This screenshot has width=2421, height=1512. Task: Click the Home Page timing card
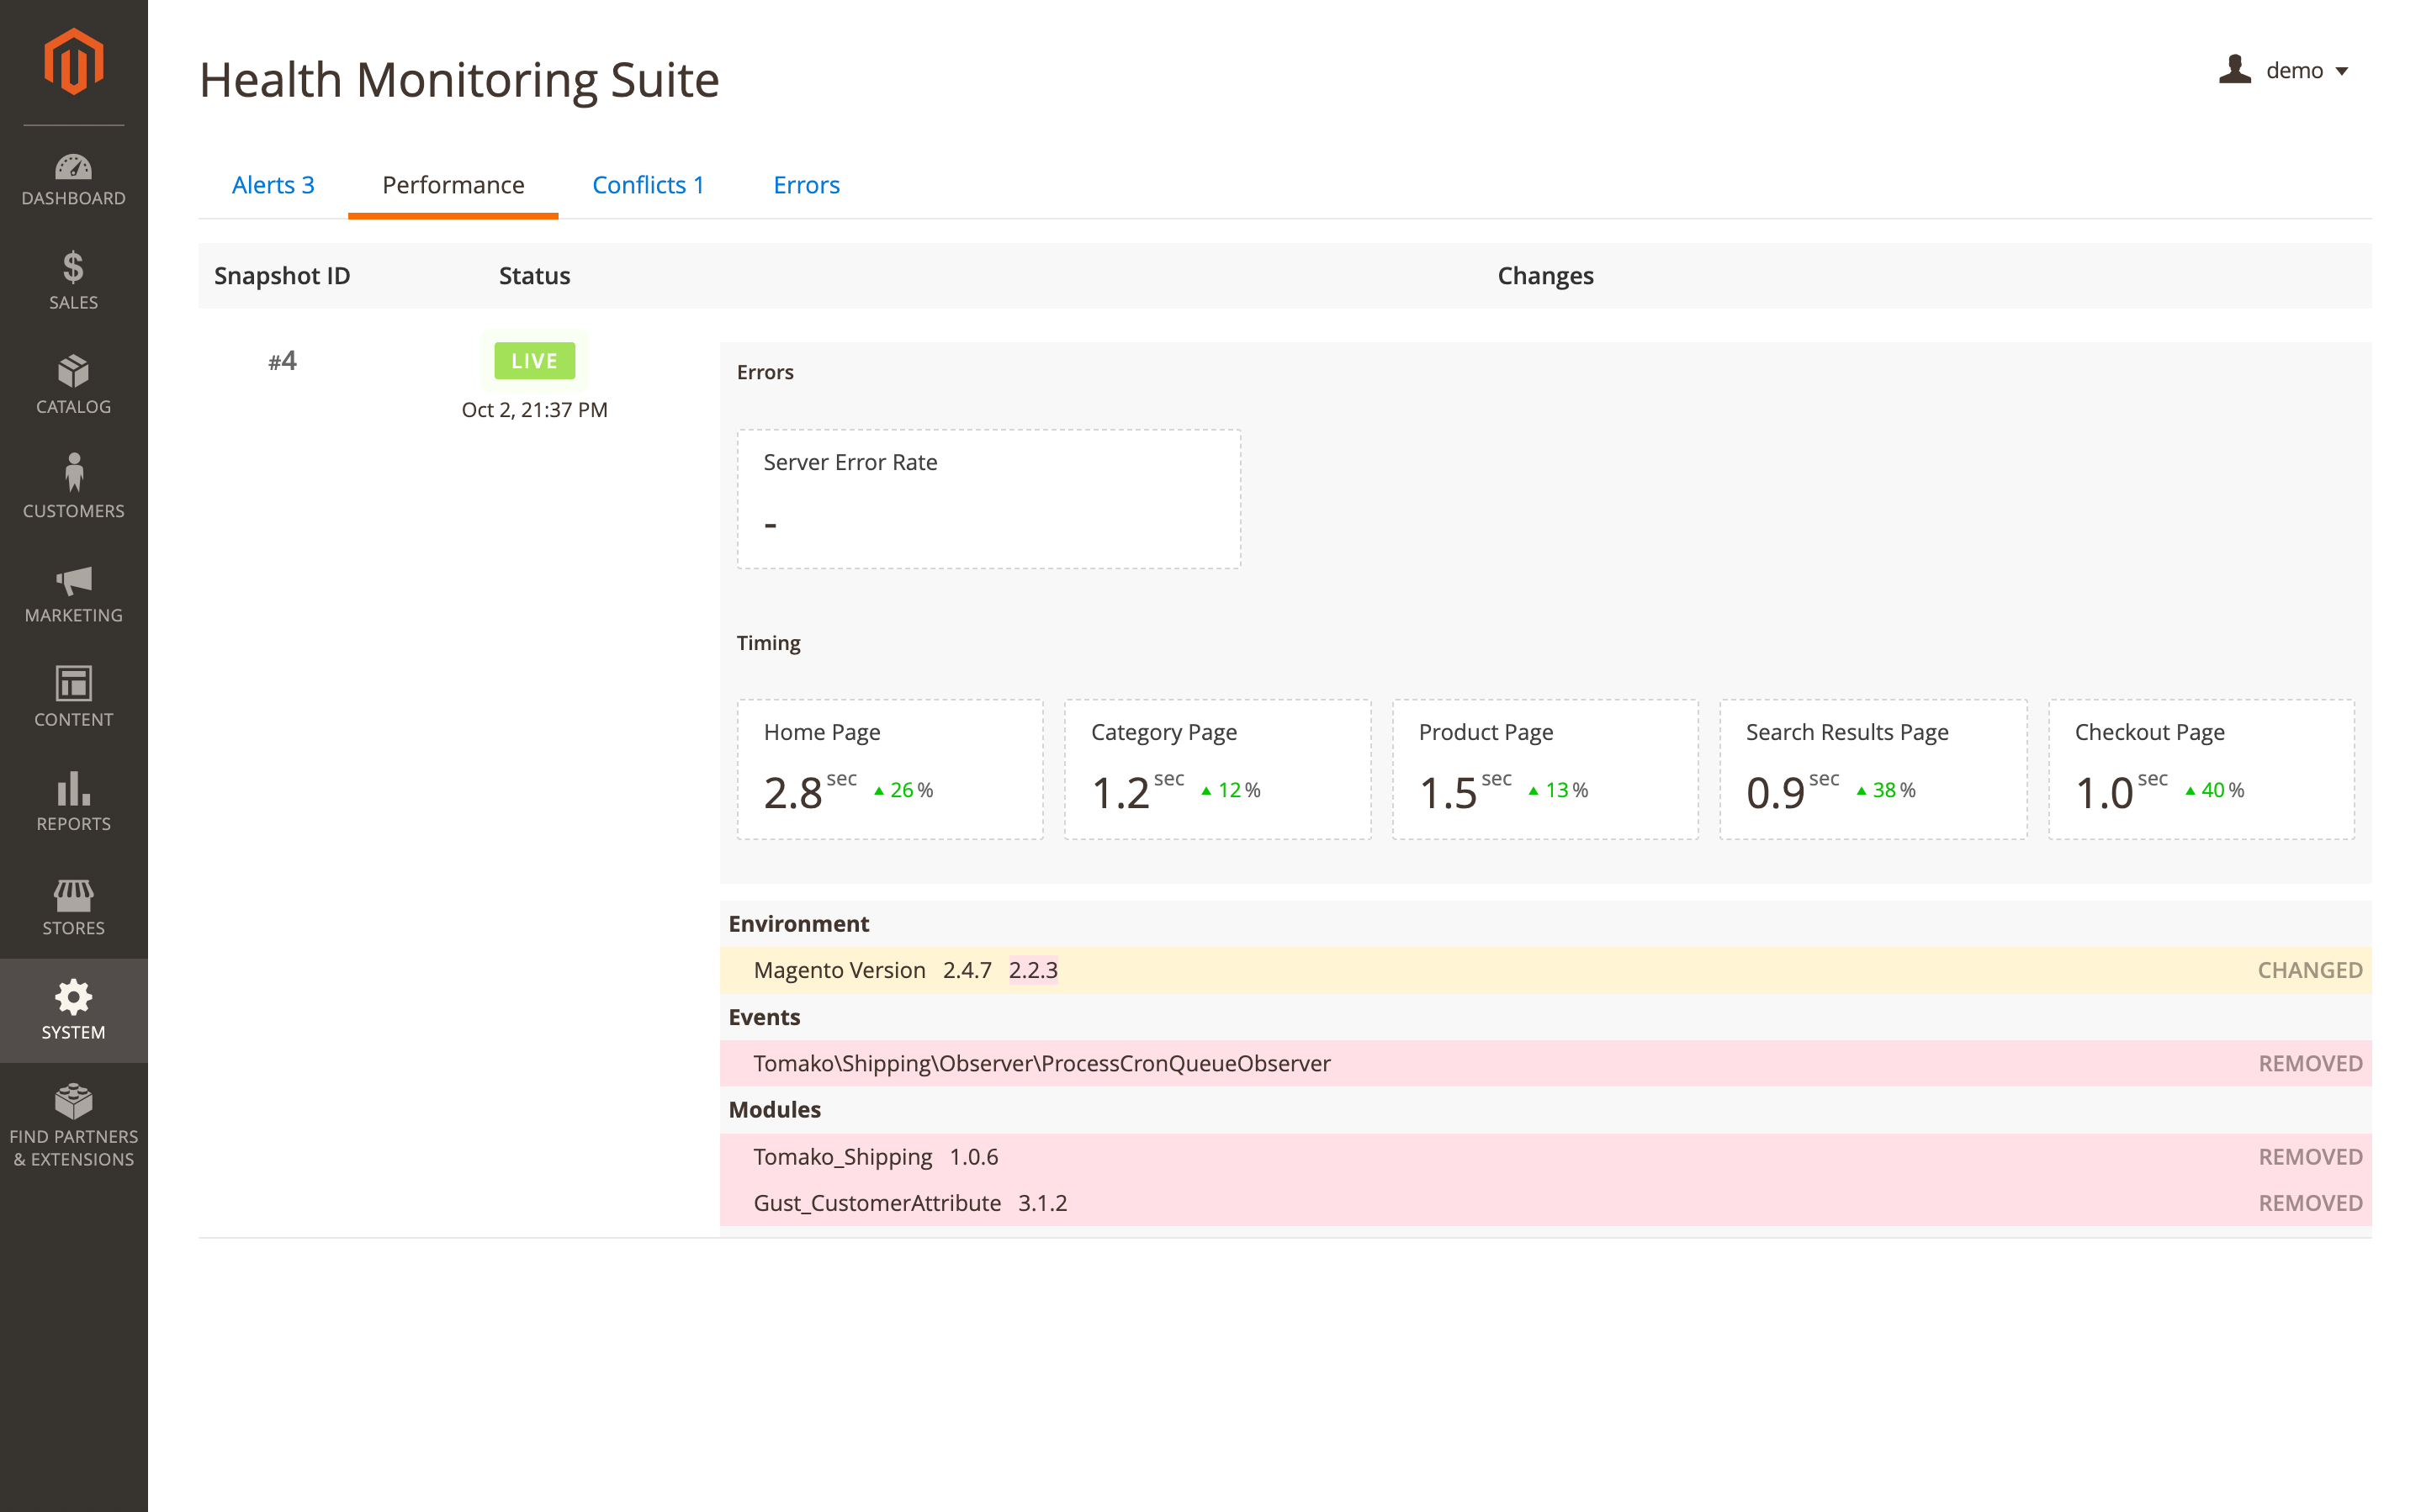(x=889, y=768)
